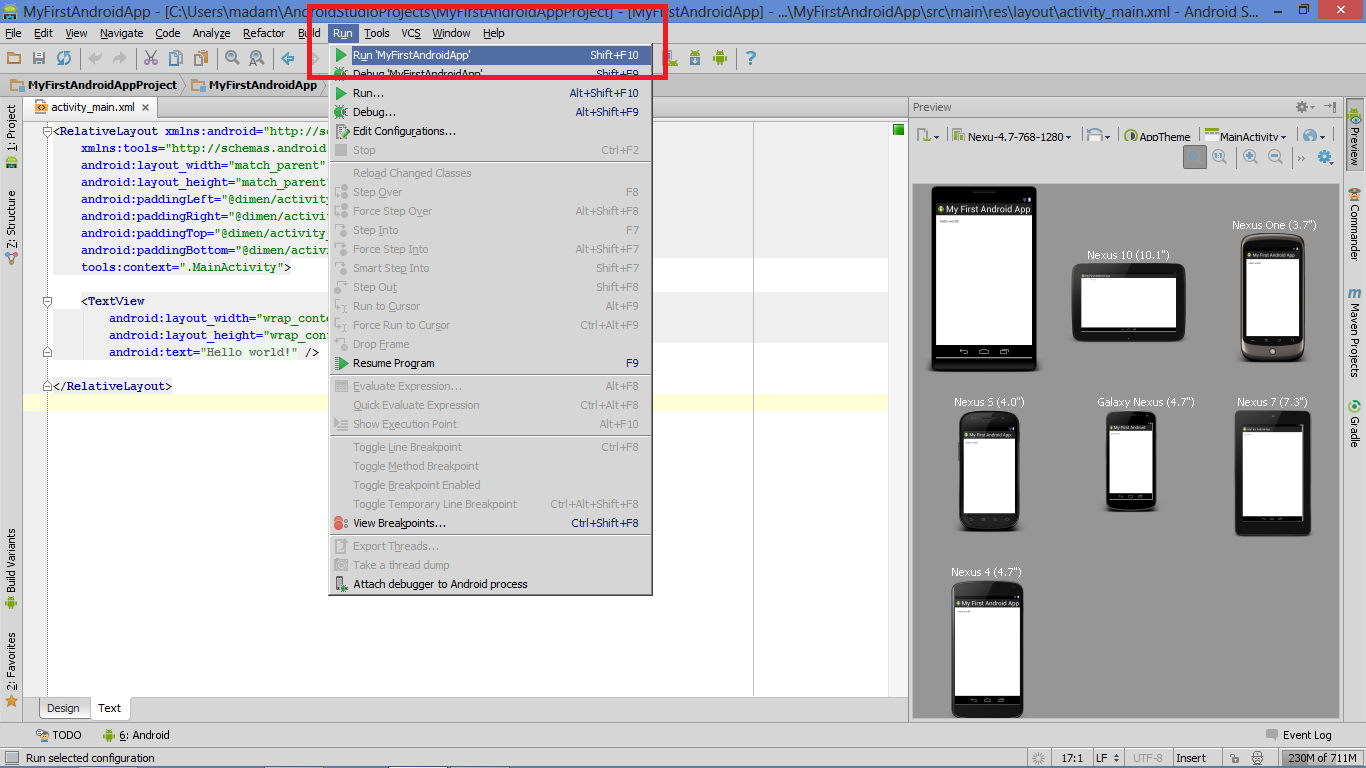Select Run... with Alt+Shift+F10
1366x768 pixels.
point(491,93)
